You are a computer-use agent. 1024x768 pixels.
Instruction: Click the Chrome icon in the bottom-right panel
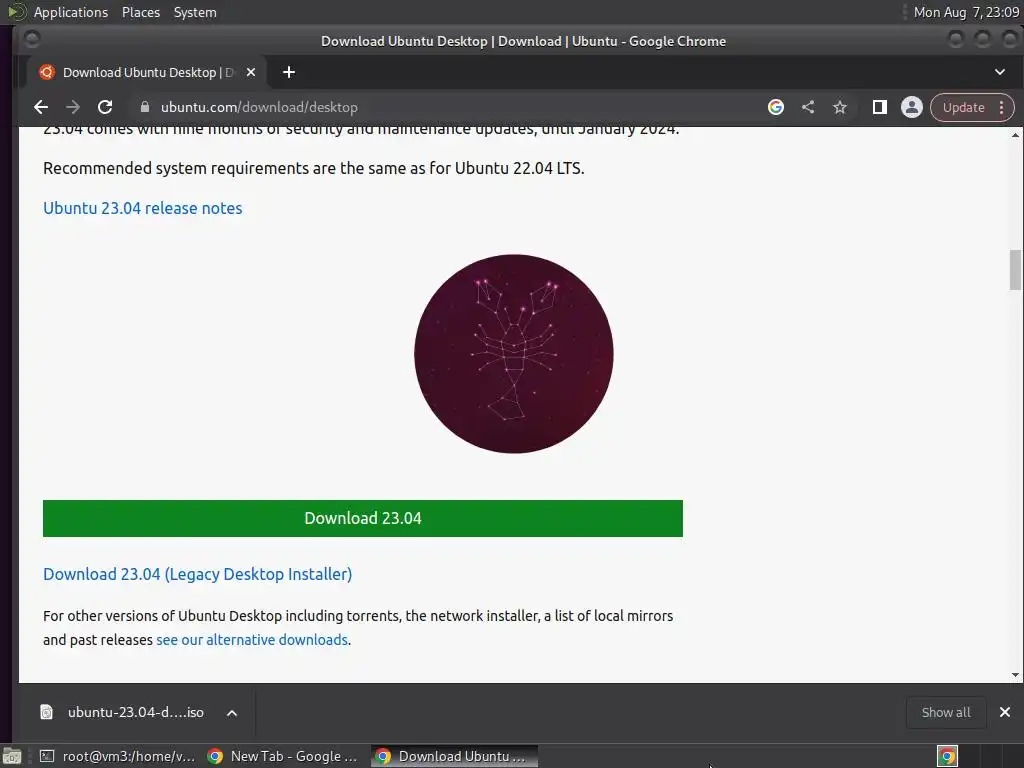[947, 756]
